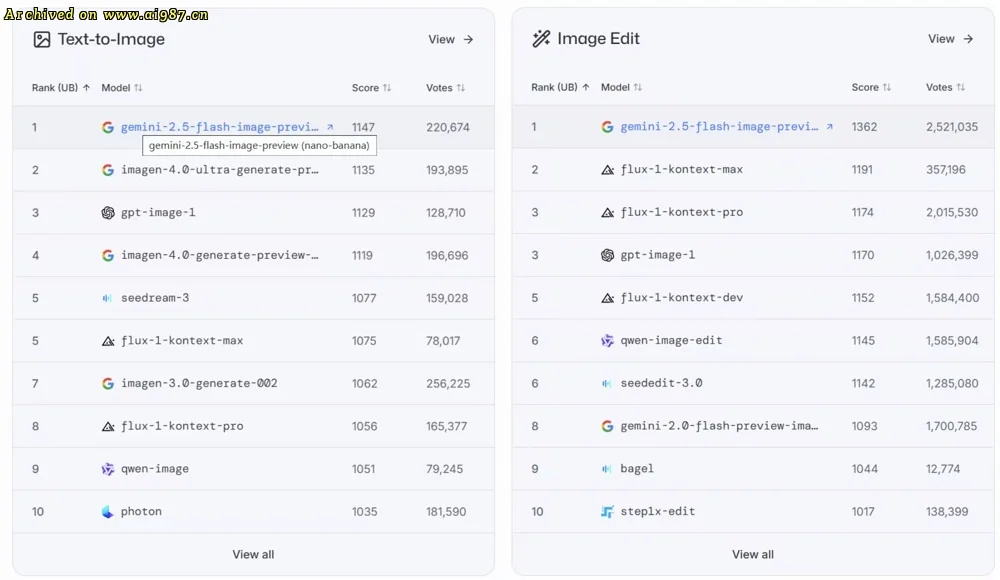Click the Google icon beside imagen-4.0-generate-preview
This screenshot has width=1000, height=580.
click(x=108, y=255)
